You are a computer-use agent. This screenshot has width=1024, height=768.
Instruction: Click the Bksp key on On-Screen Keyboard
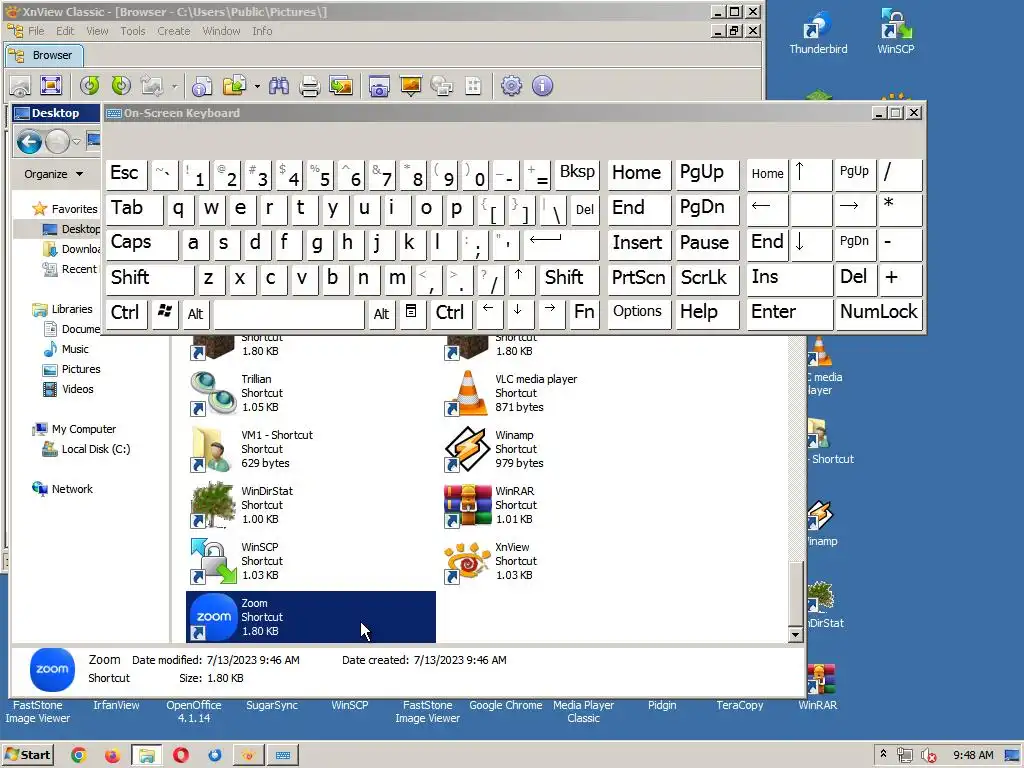point(577,174)
